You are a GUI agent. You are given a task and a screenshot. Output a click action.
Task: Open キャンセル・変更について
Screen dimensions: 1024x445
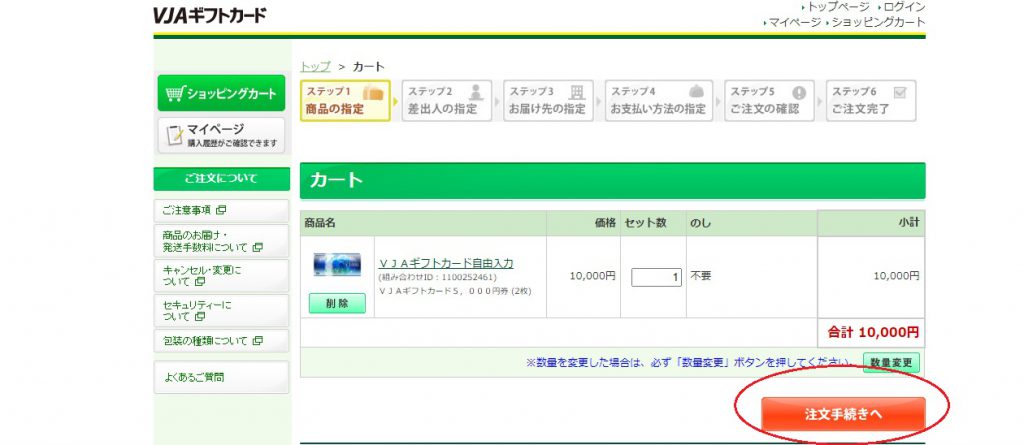coord(221,276)
